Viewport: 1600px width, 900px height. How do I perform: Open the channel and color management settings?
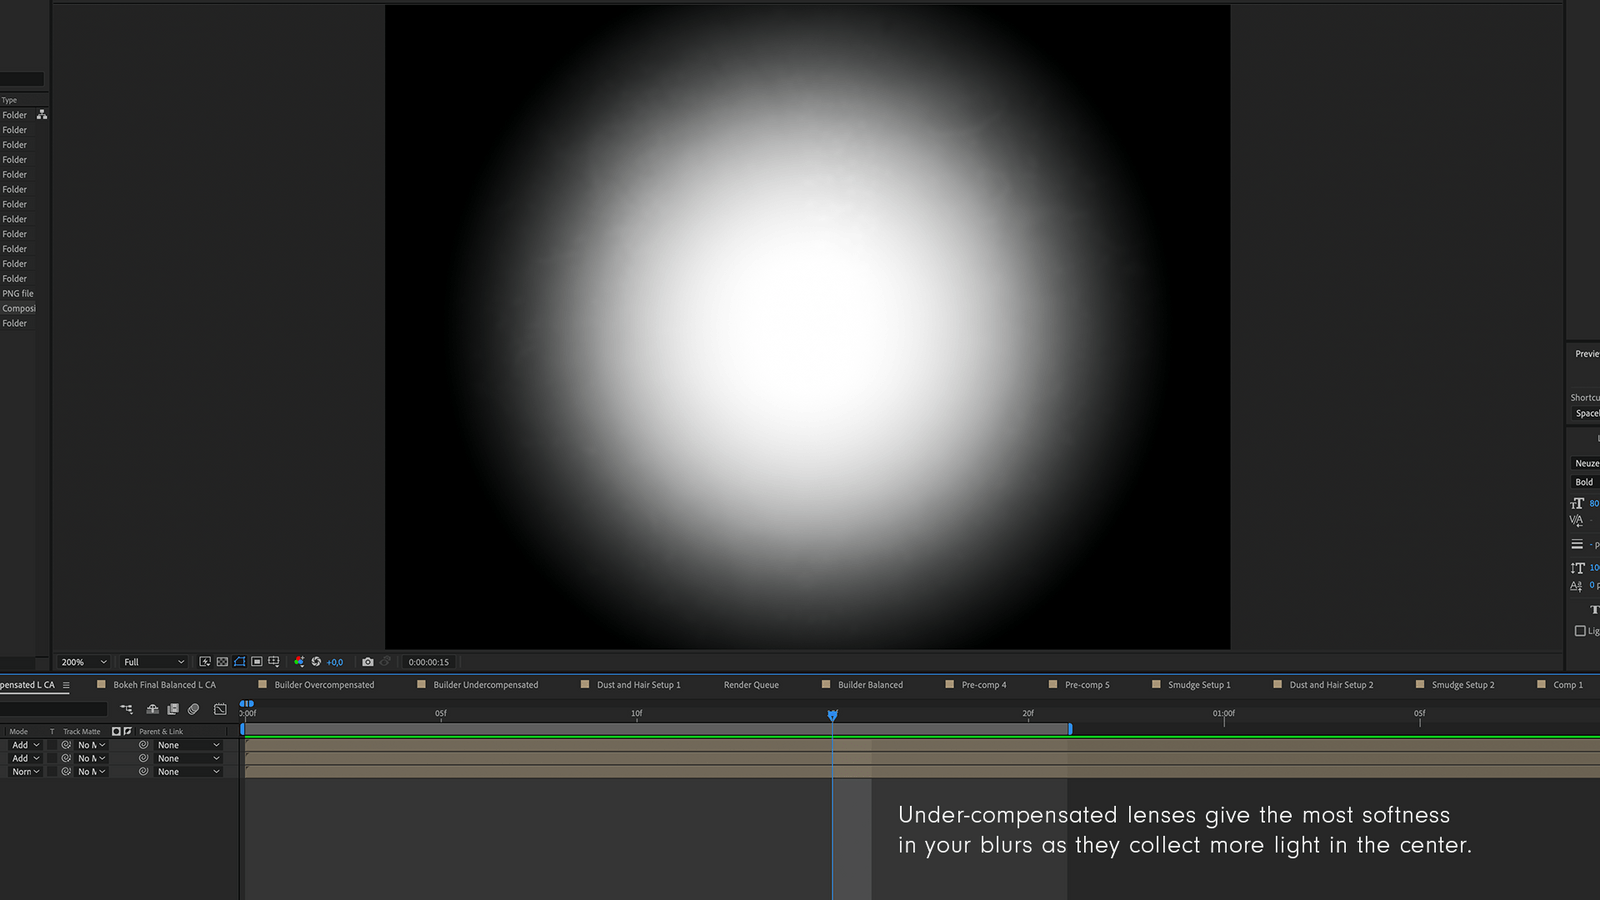coord(299,662)
